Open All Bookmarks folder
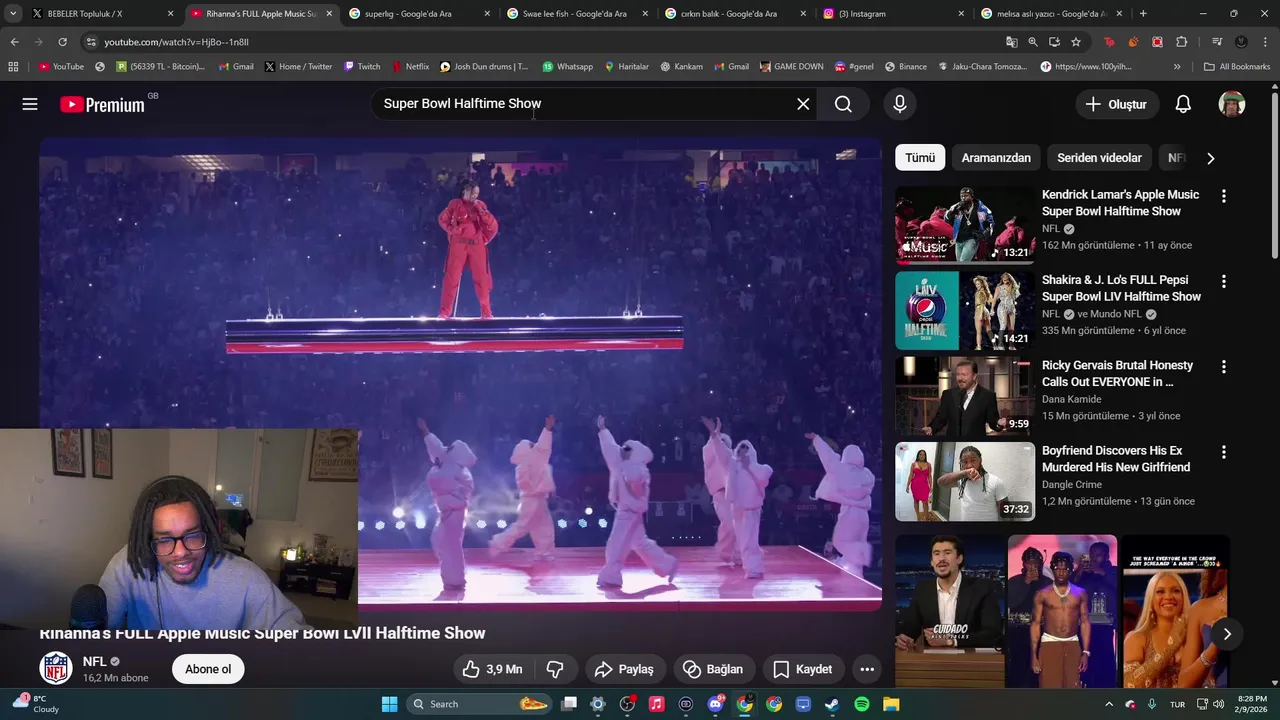 point(1237,67)
